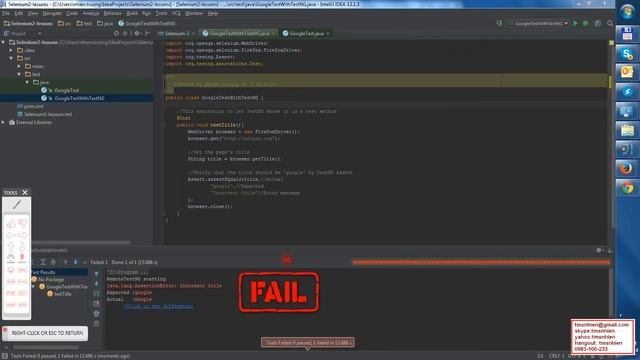This screenshot has width=640, height=360.
Task: Open Project panel settings gear icon
Action: coord(137,33)
